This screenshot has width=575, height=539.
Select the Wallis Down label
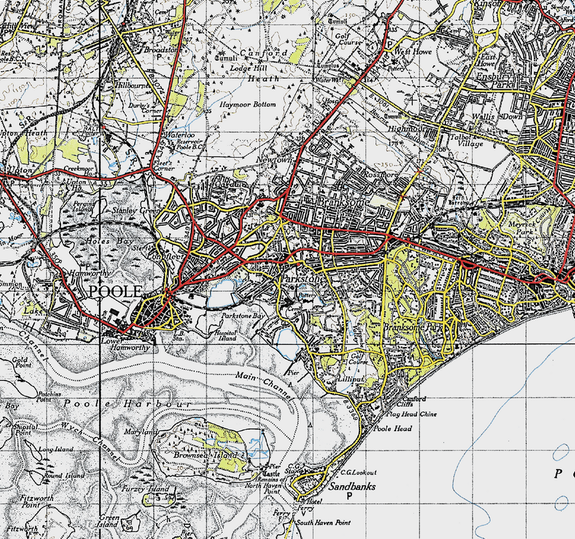pyautogui.click(x=499, y=117)
